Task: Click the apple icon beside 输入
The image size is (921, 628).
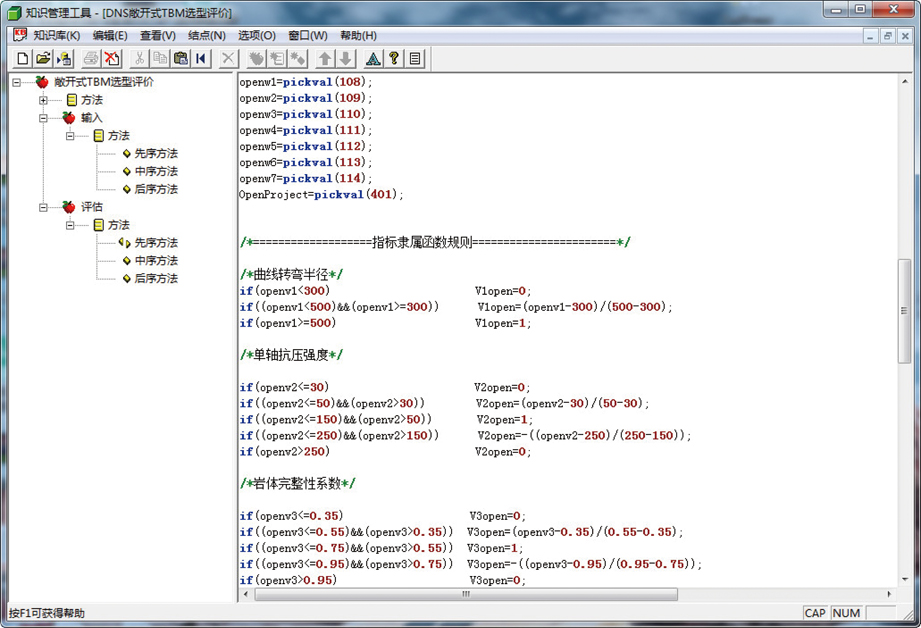Action: coord(69,117)
